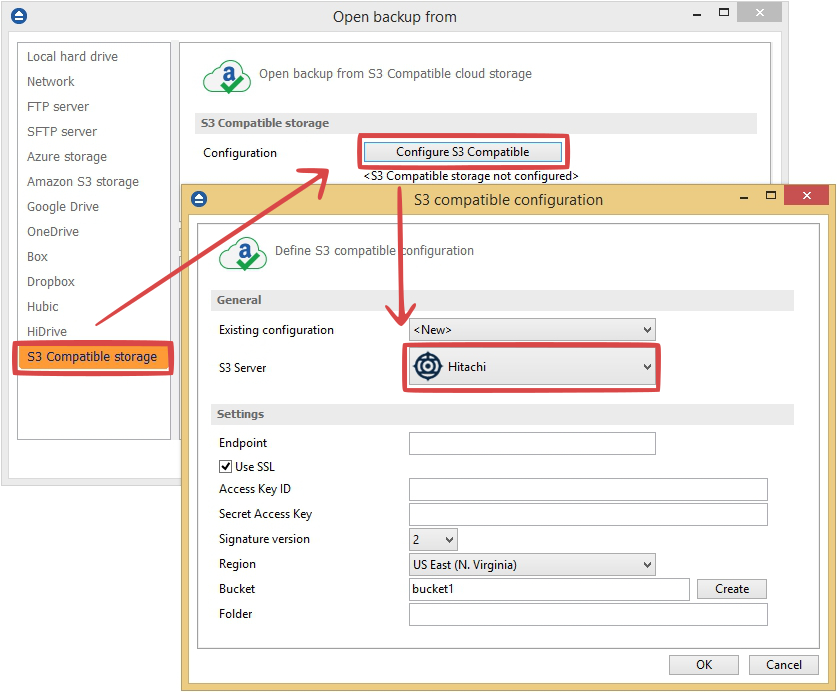Select Network in the backup source list
837x692 pixels.
point(51,82)
